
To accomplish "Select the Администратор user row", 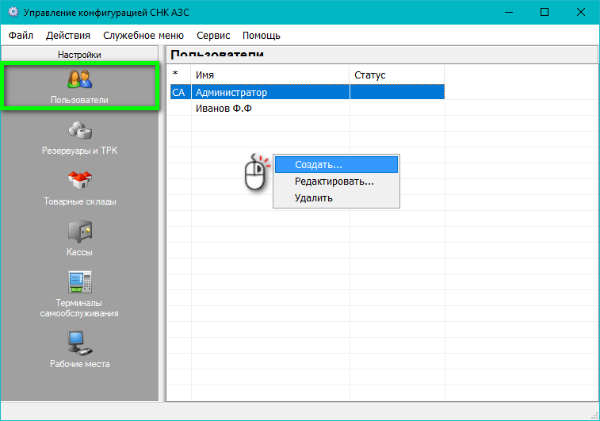I will [x=270, y=92].
